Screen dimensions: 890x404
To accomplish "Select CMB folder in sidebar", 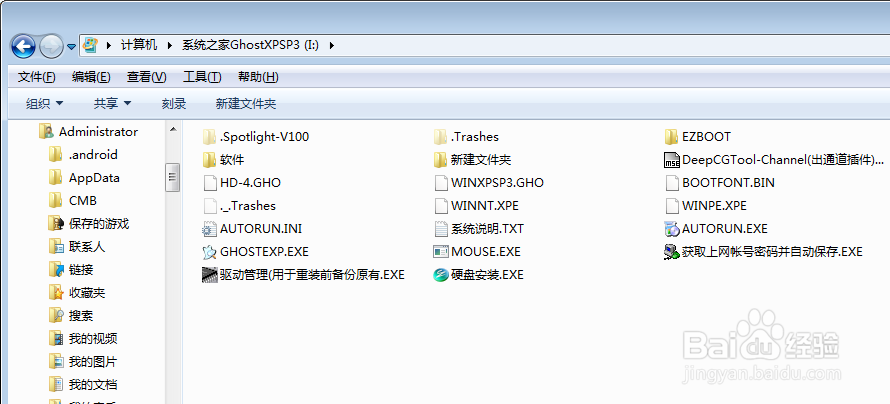I will coord(73,201).
